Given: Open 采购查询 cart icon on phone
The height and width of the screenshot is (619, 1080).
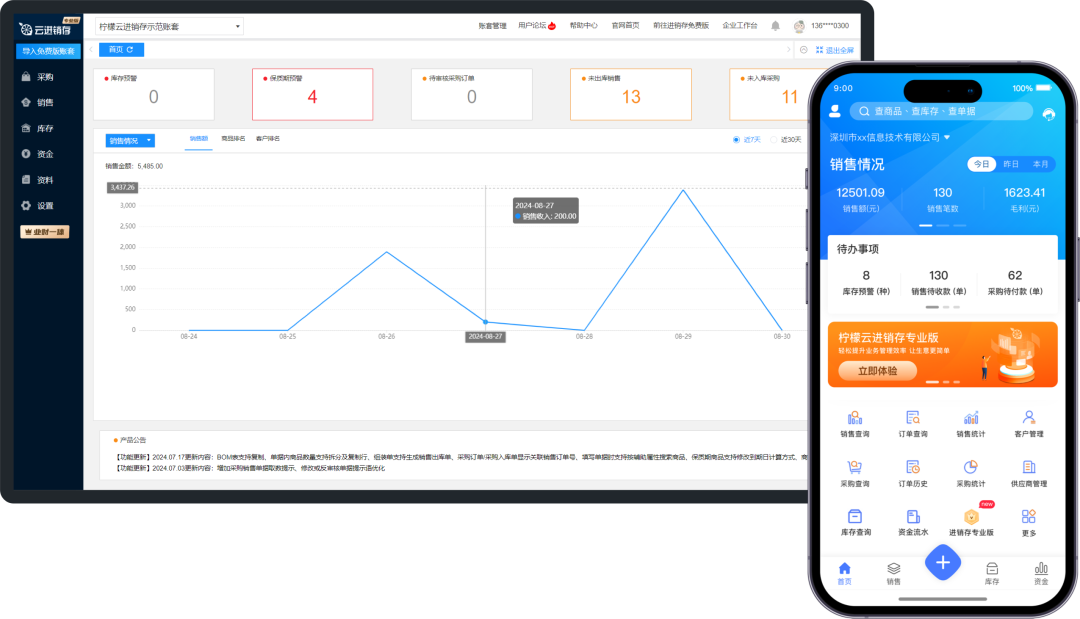Looking at the screenshot, I should coord(855,468).
